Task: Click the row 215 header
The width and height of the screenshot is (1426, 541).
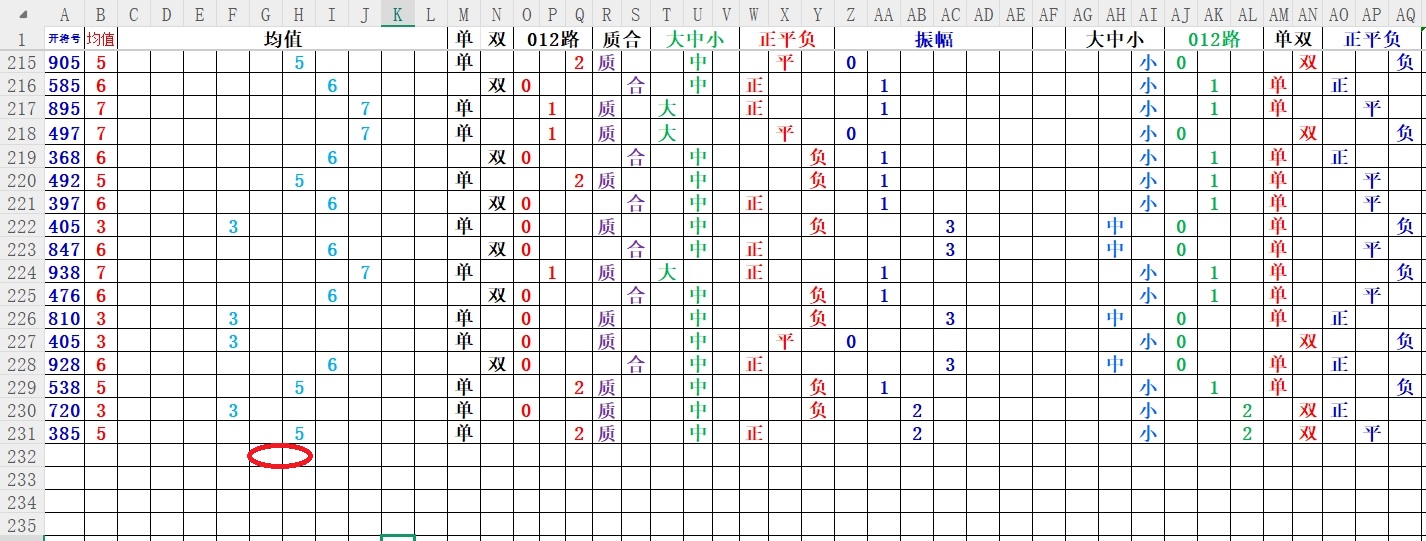Action: coord(22,62)
